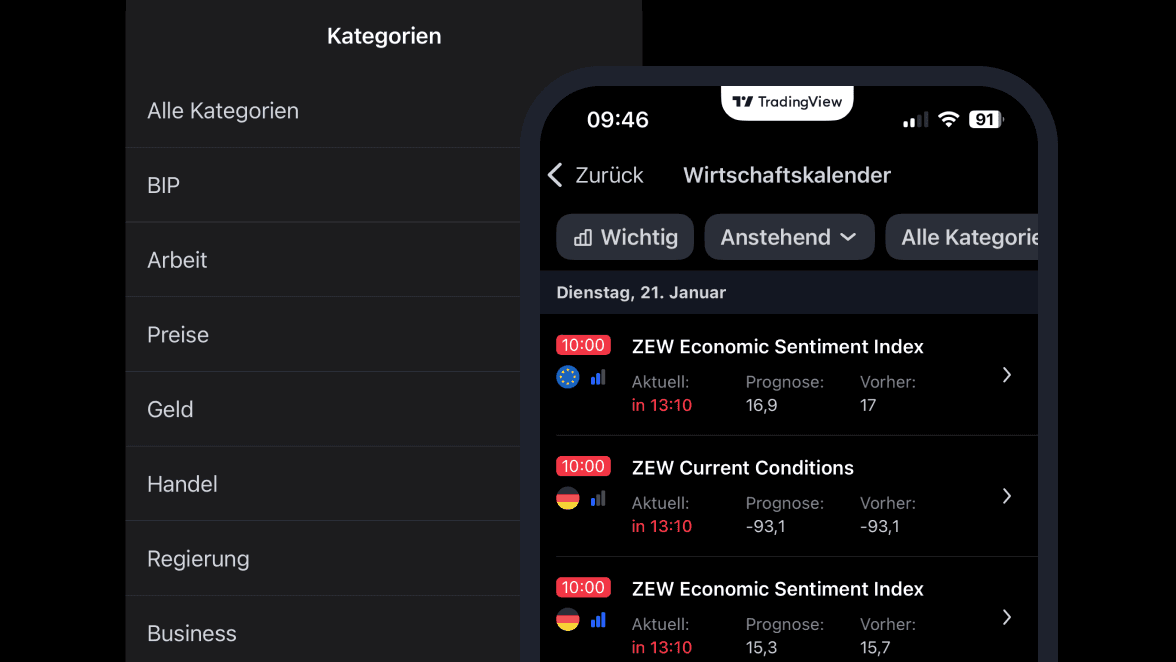
Task: Open the TradingView logo at screen top
Action: click(x=787, y=101)
